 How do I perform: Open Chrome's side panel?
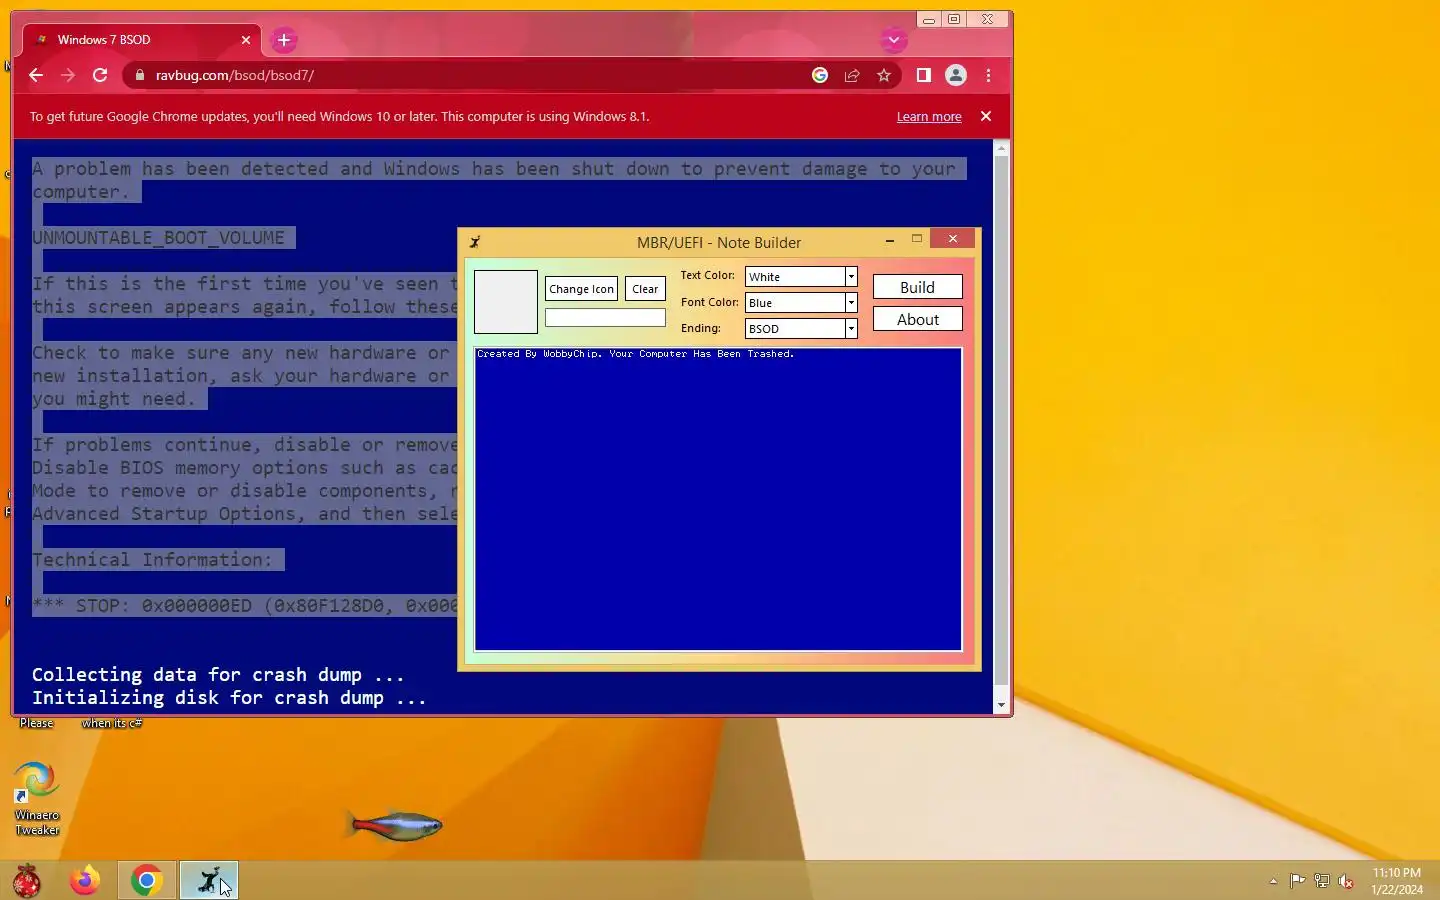924,75
